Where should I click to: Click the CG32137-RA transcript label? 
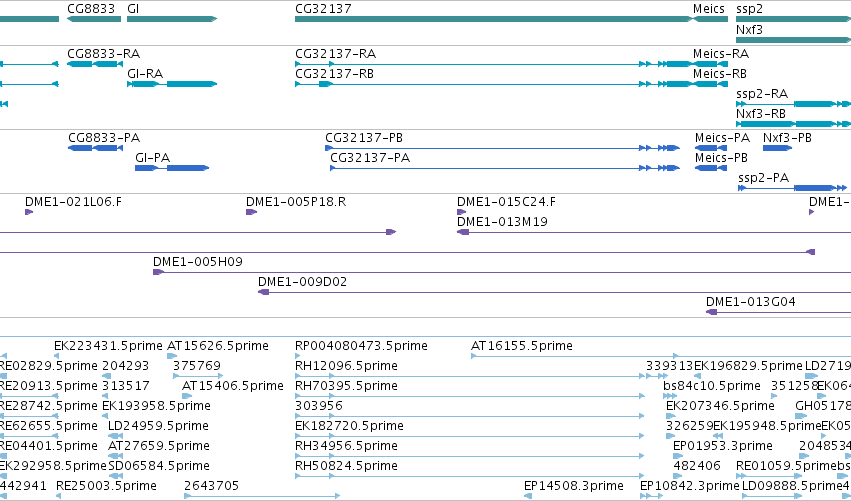click(335, 54)
